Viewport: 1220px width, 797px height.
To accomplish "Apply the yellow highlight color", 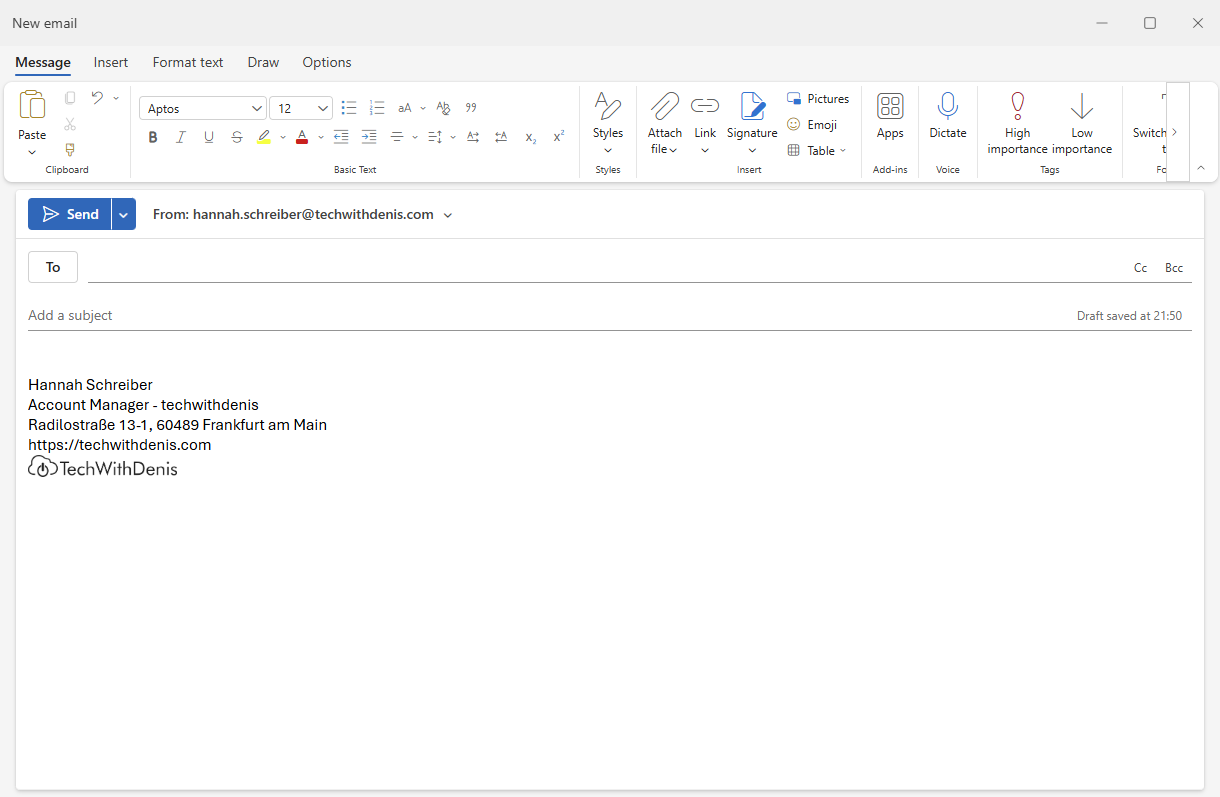I will (264, 137).
